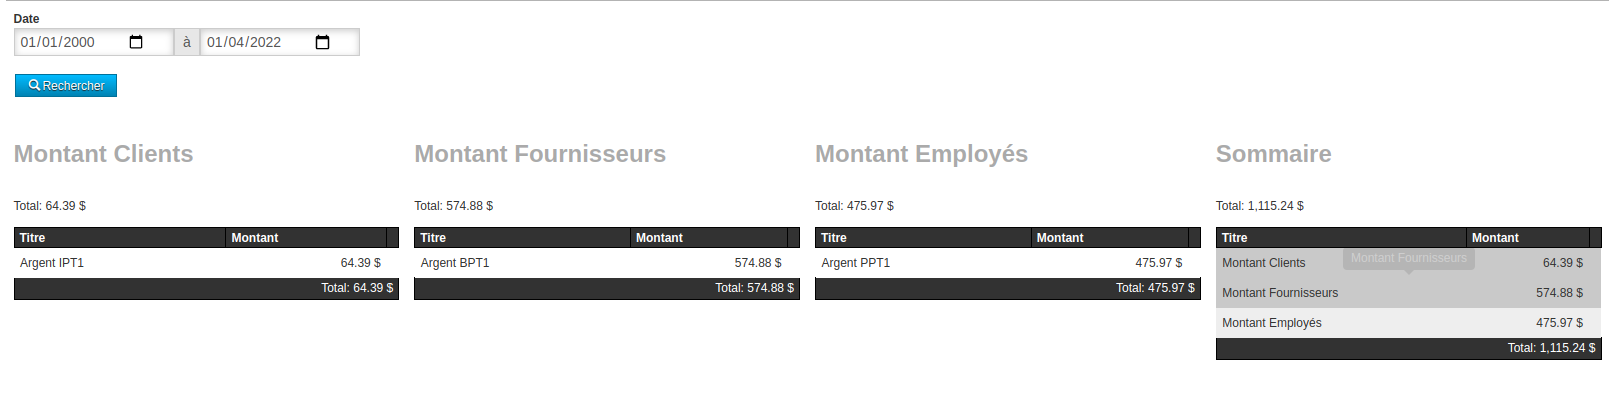
Task: Click the end date field 01/04/2022
Action: [256, 42]
